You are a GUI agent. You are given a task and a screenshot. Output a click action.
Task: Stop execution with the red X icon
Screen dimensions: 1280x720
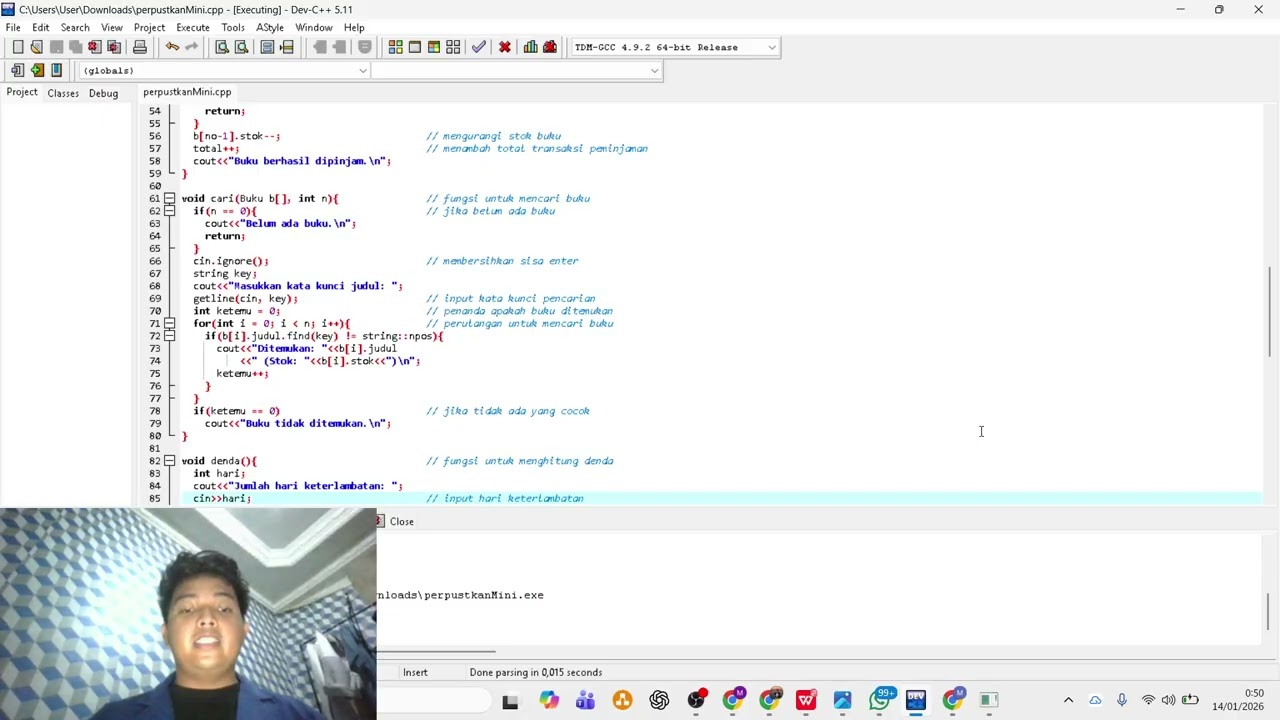click(x=505, y=47)
